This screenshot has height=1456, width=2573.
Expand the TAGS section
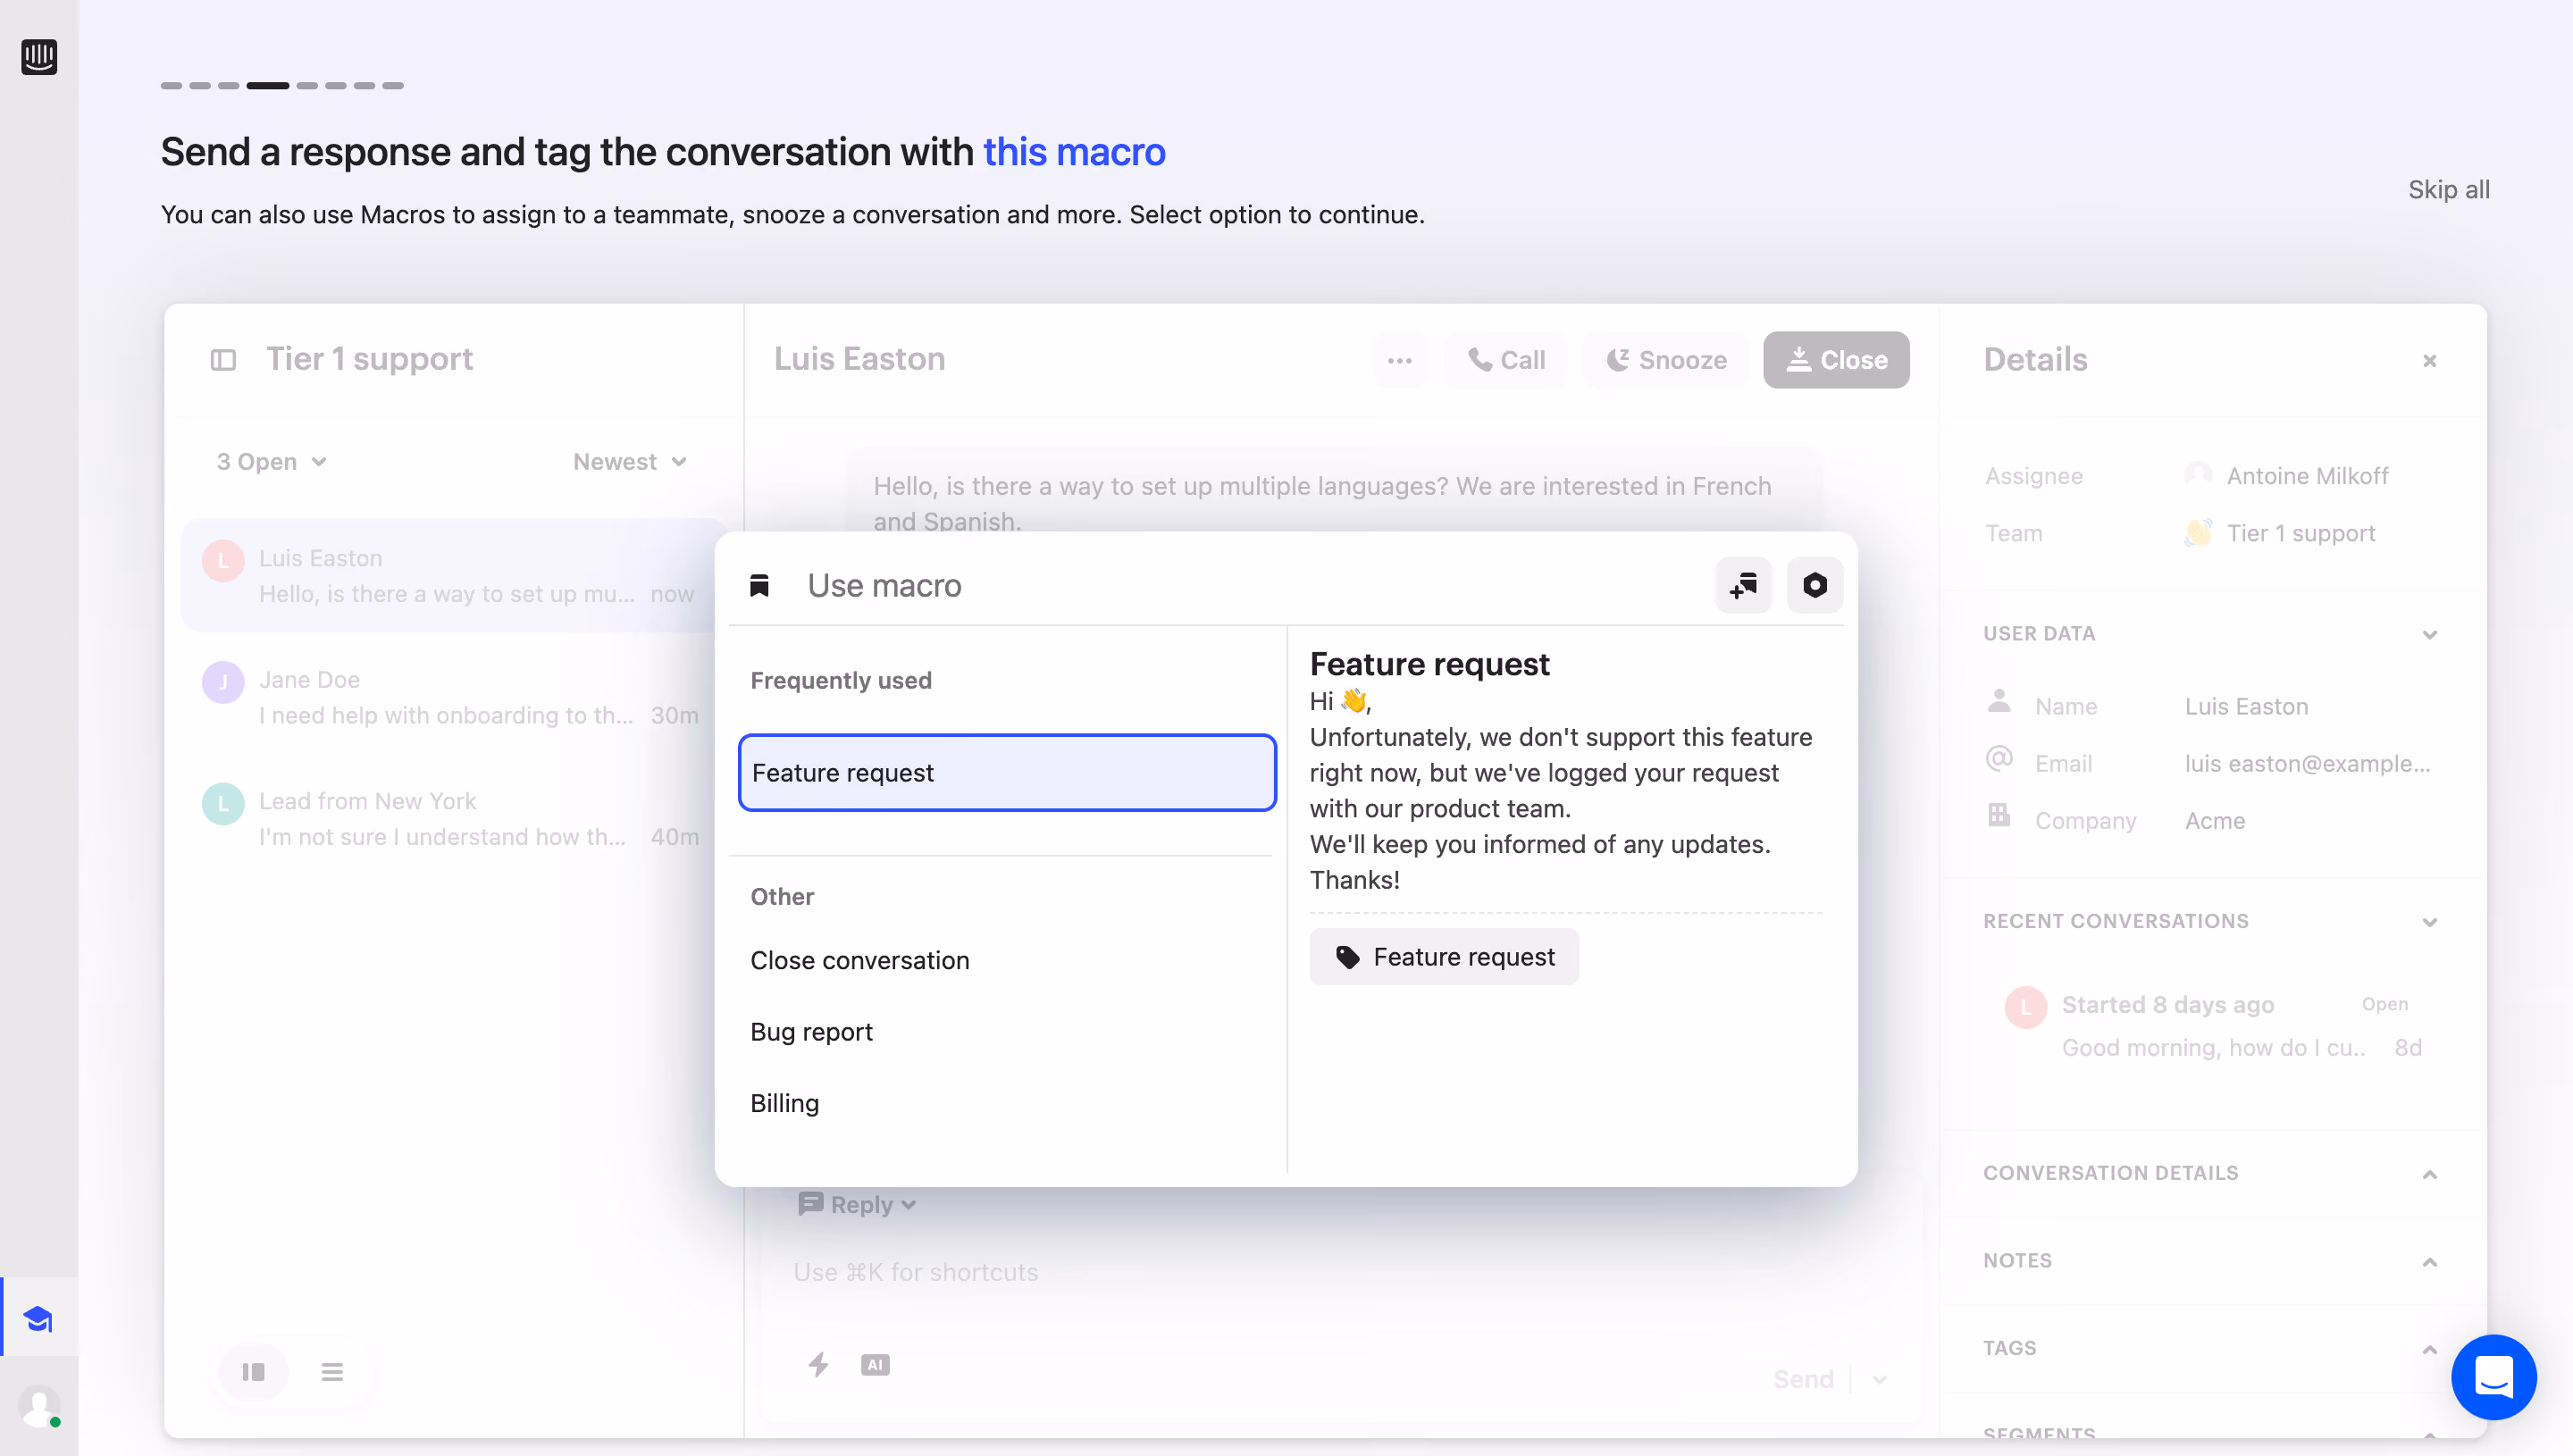(x=2430, y=1349)
